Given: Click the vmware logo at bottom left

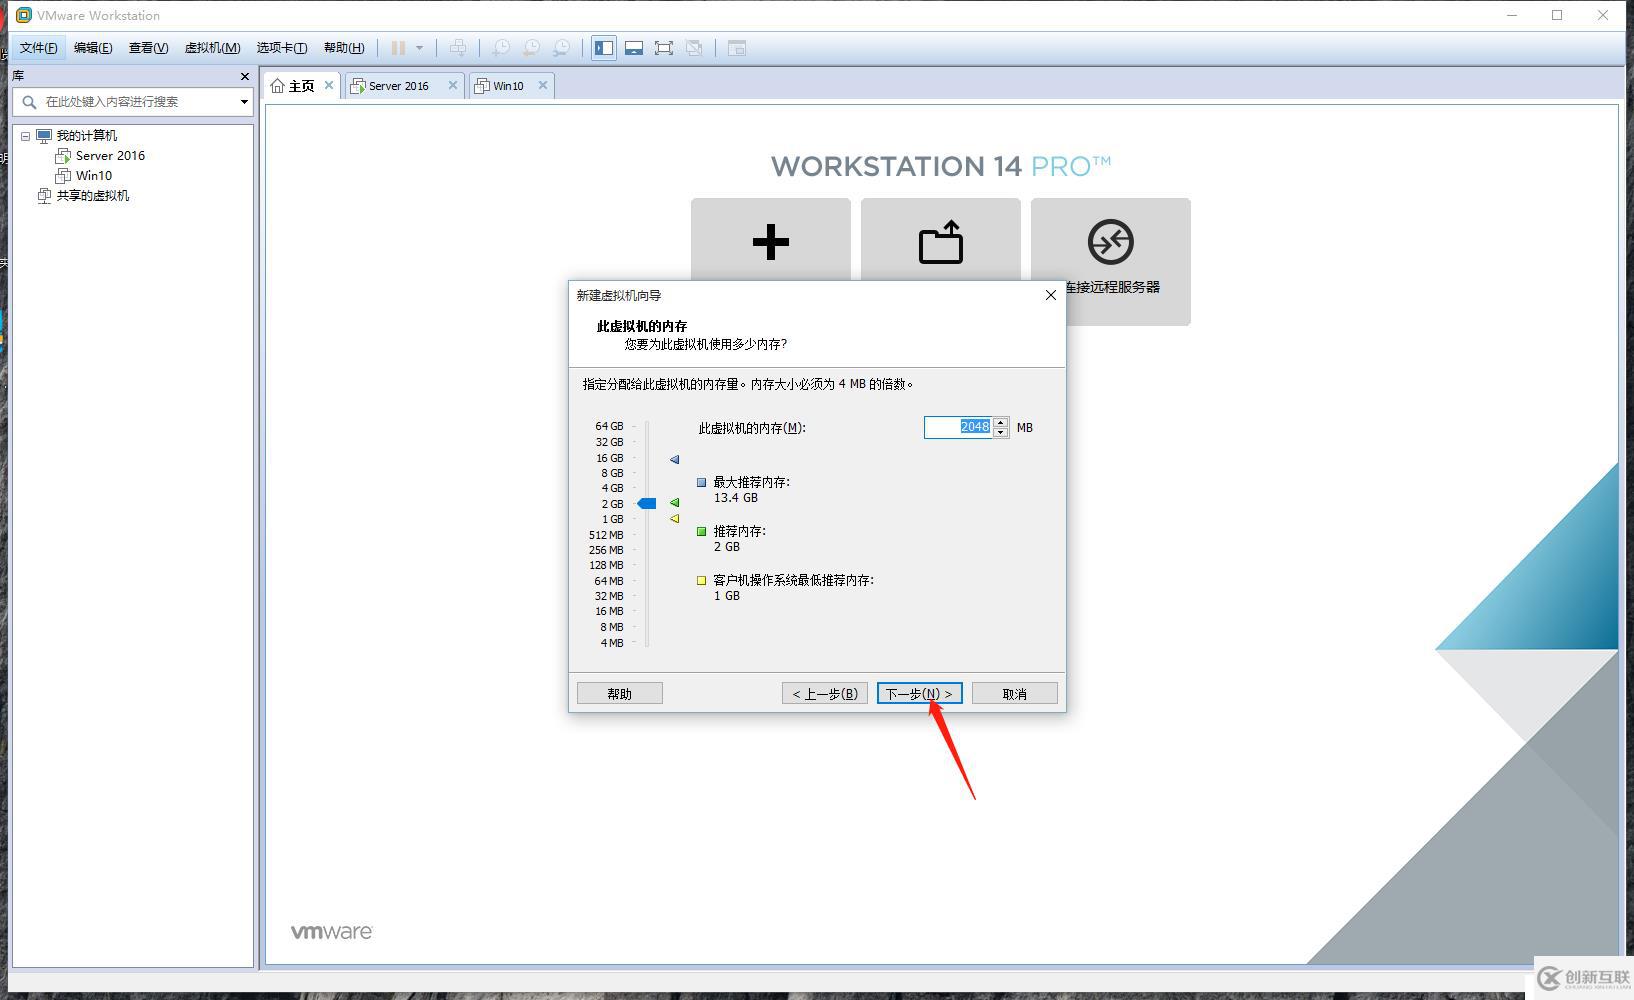Looking at the screenshot, I should [x=332, y=932].
